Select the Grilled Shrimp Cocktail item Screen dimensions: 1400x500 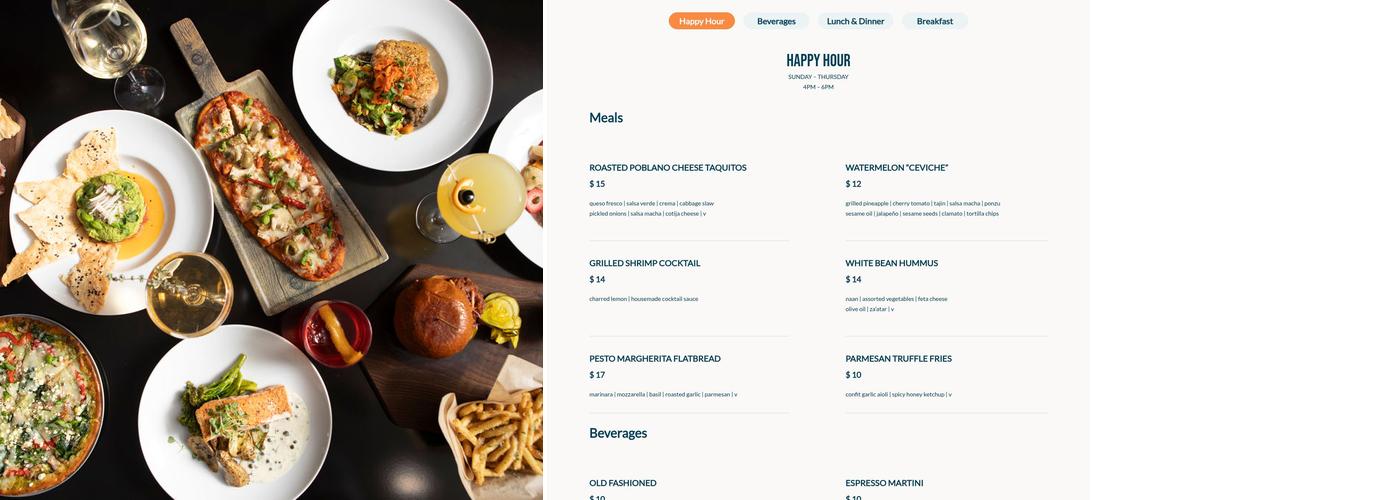pyautogui.click(x=645, y=263)
